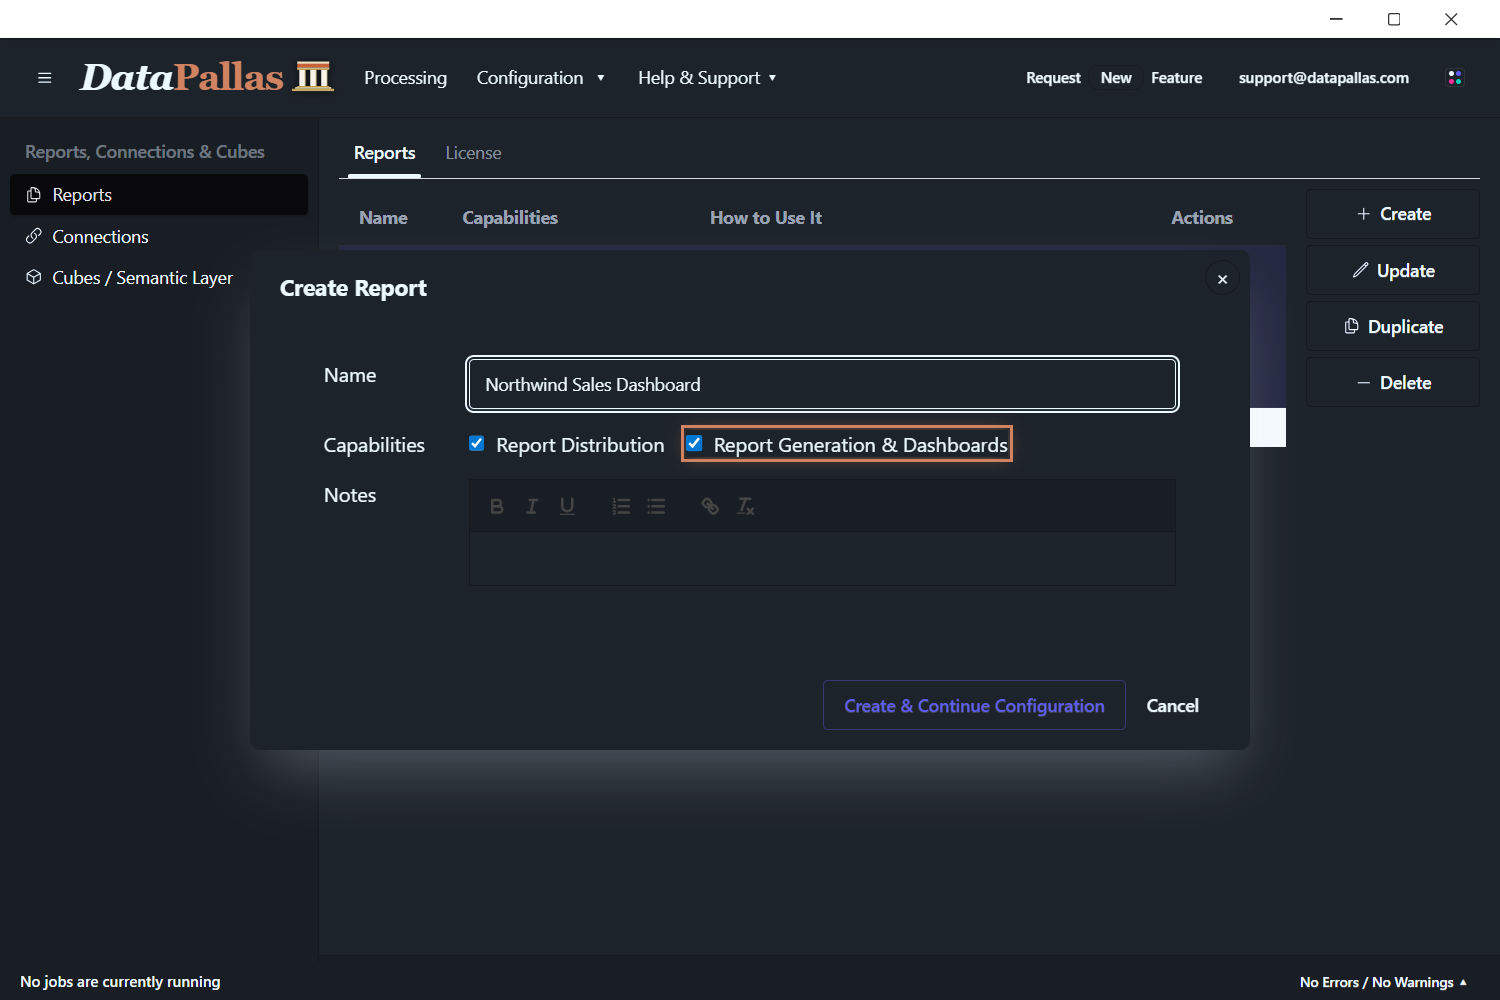Image resolution: width=1500 pixels, height=1000 pixels.
Task: Expand the Help & Support dropdown
Action: pyautogui.click(x=708, y=78)
